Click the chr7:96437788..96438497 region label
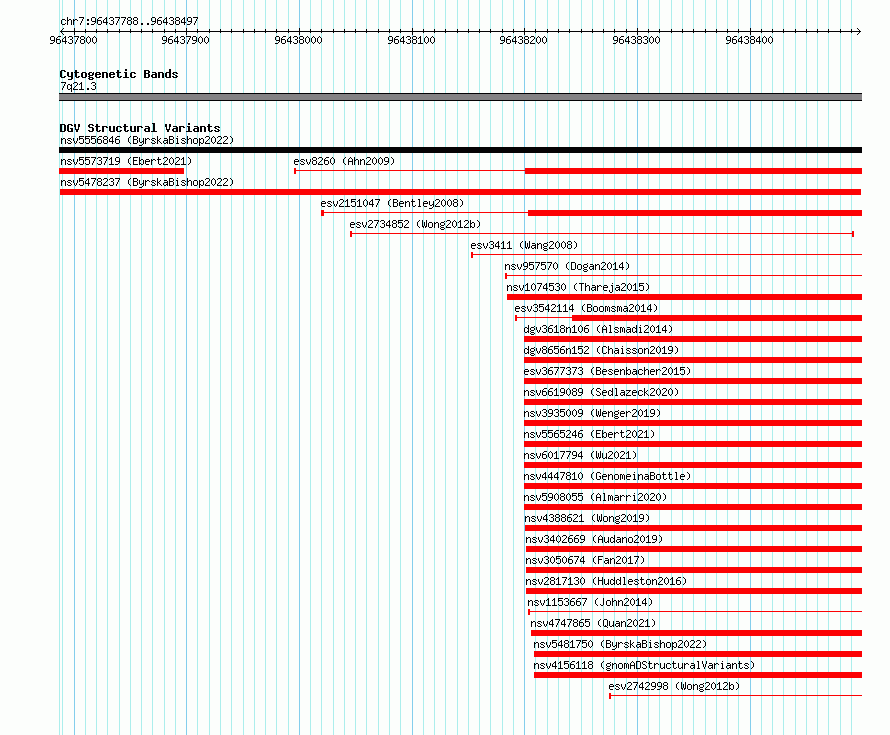890x735 pixels. (x=129, y=21)
